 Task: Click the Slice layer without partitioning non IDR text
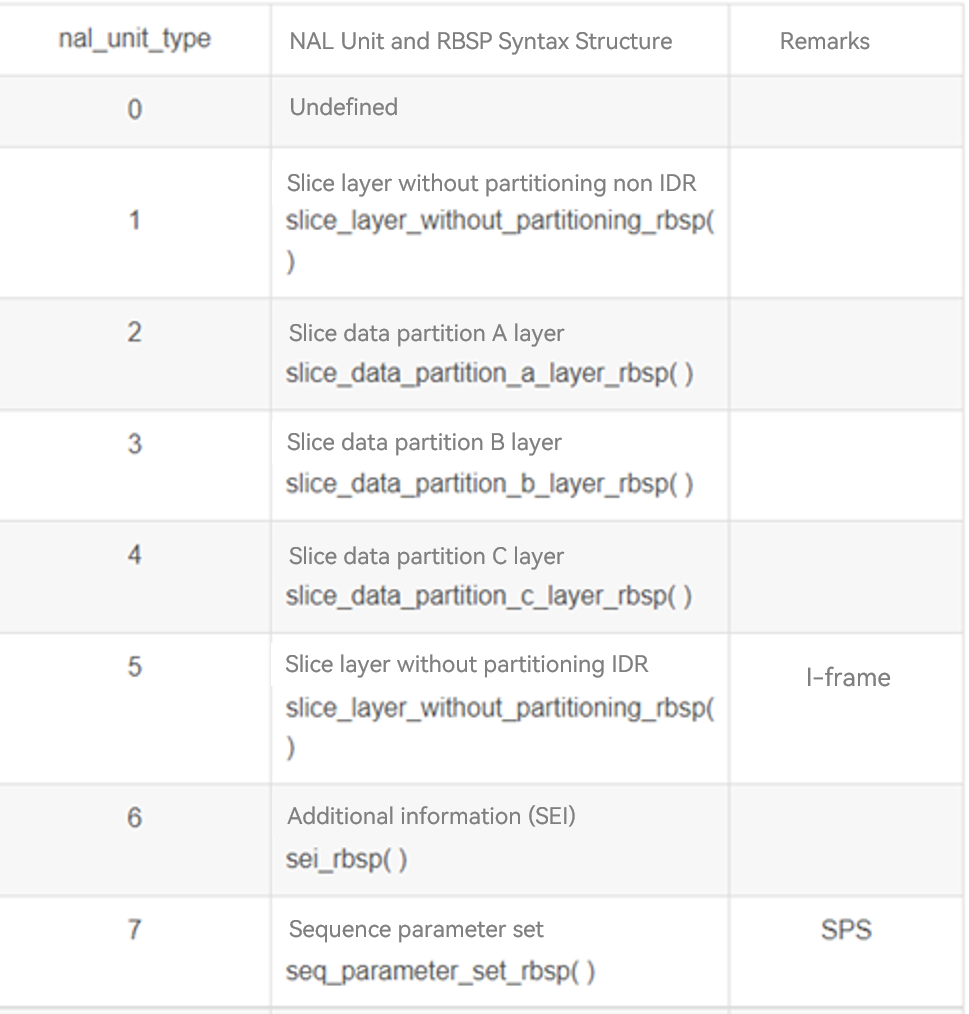[491, 183]
